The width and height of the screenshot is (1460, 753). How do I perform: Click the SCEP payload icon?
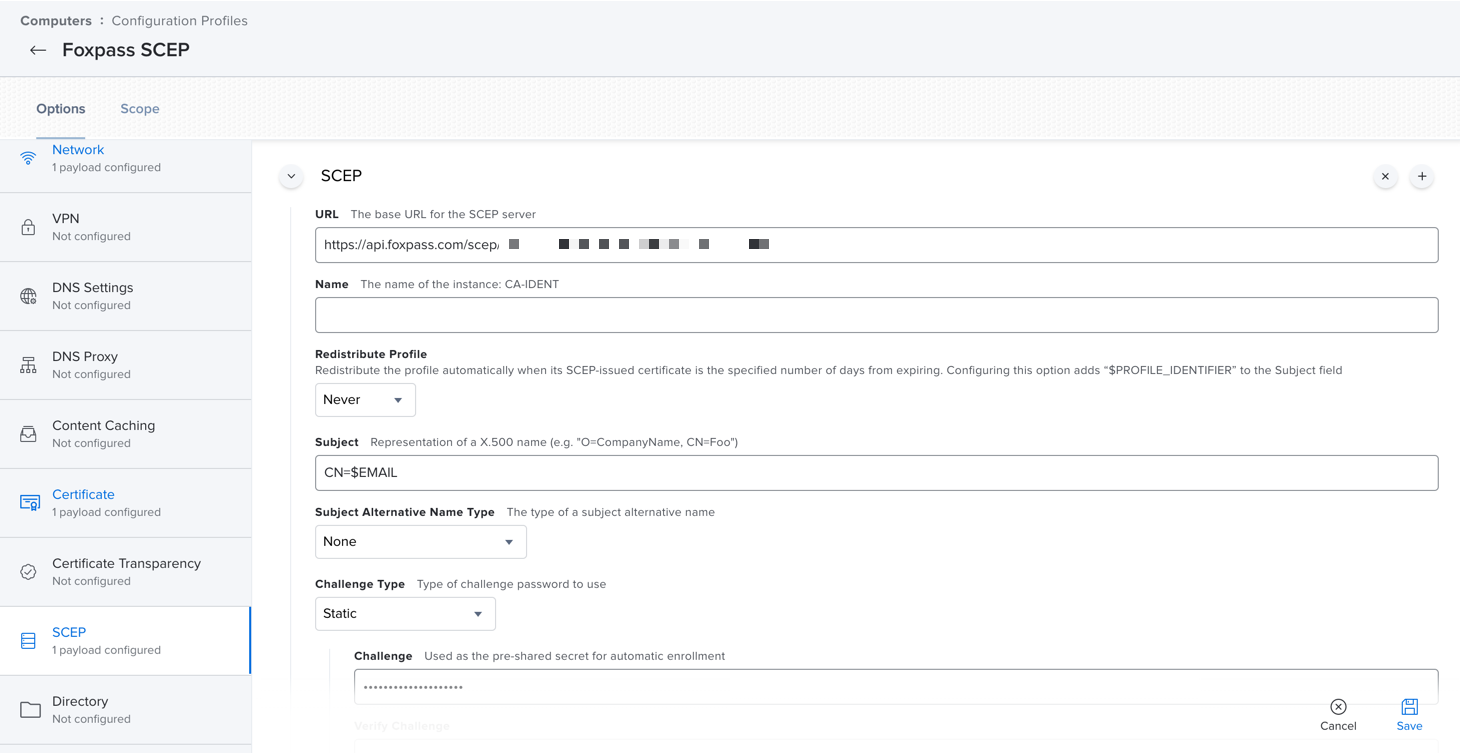29,641
